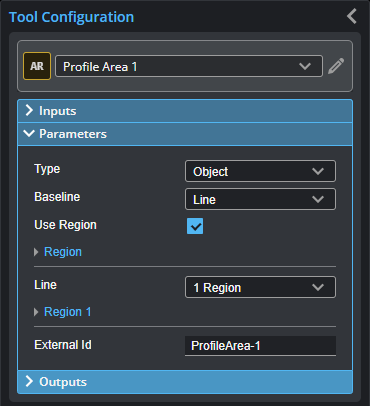The width and height of the screenshot is (370, 406).
Task: Click the chevron arrow of the Line dropdown
Action: pos(318,287)
